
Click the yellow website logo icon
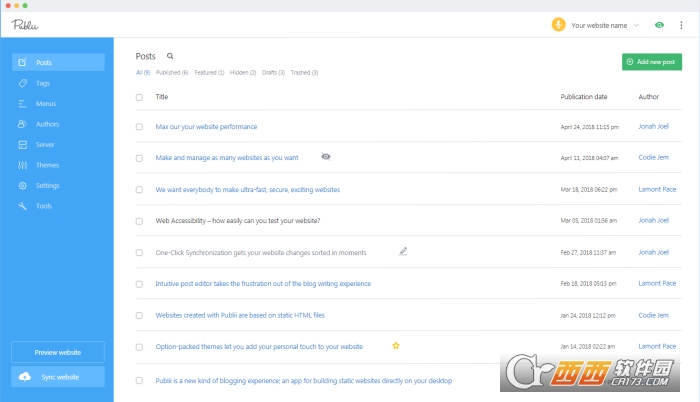click(x=558, y=25)
